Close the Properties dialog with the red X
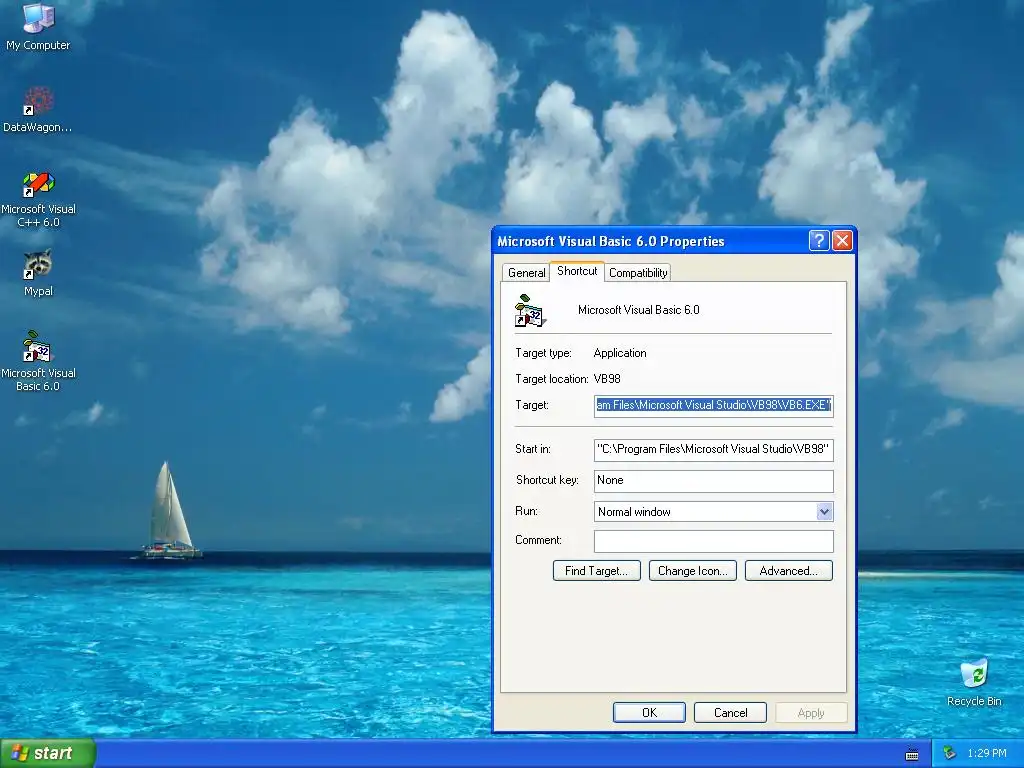1024x768 pixels. point(842,241)
